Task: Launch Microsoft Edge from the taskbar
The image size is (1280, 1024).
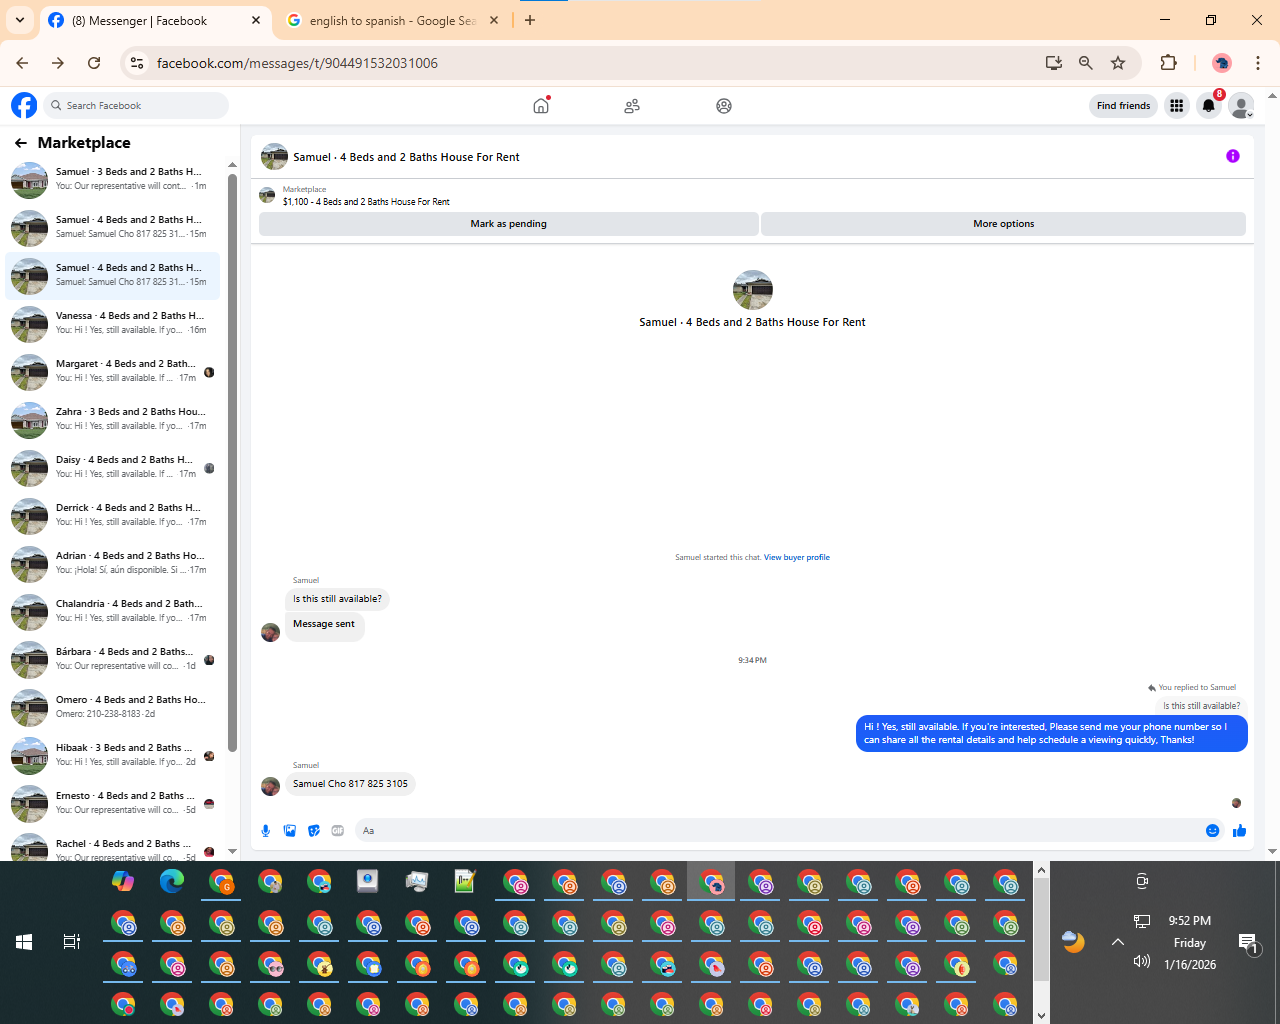Action: 172,881
